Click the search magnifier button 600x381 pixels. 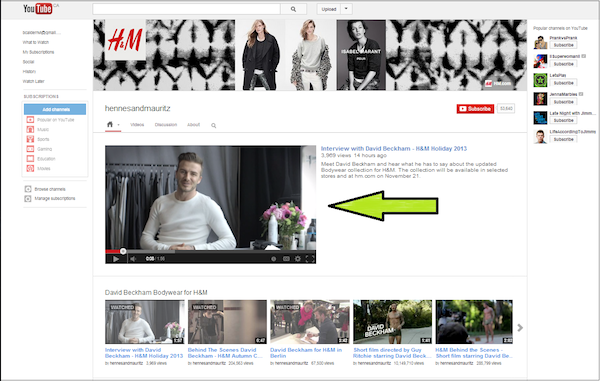[x=293, y=9]
